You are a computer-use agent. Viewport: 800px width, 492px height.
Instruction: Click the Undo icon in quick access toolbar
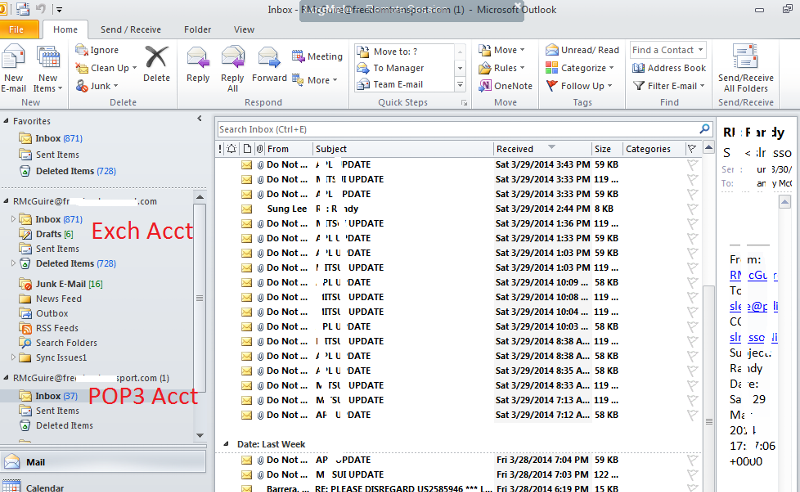click(x=40, y=9)
